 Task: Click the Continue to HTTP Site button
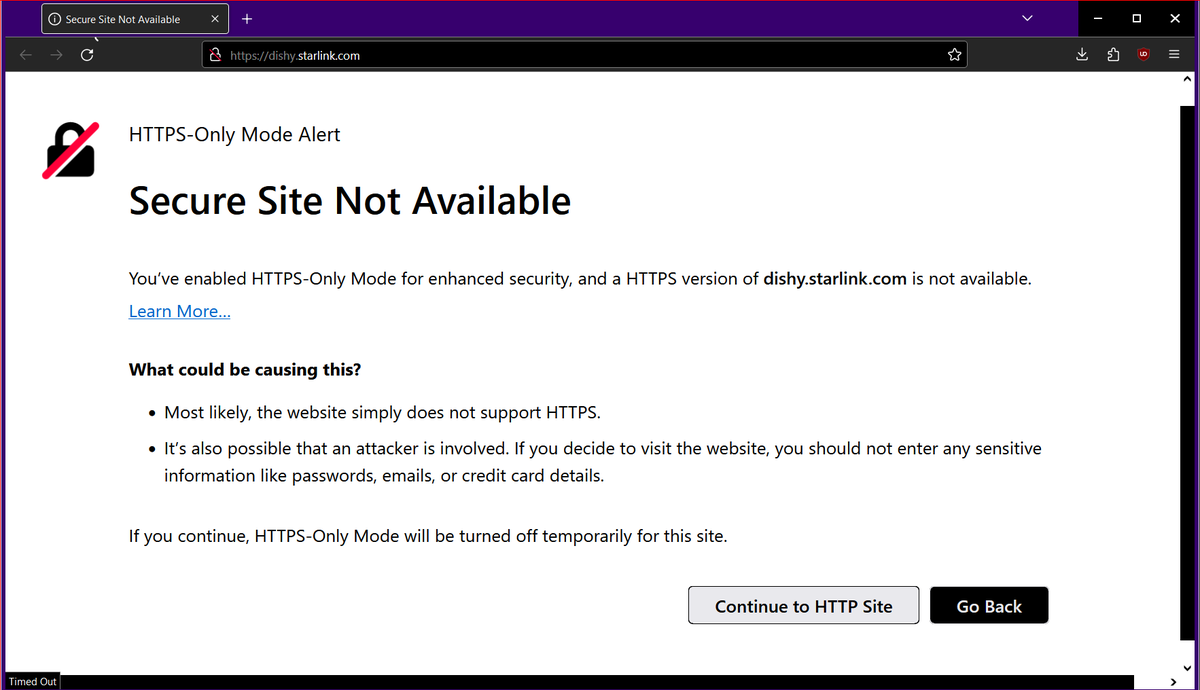(804, 606)
